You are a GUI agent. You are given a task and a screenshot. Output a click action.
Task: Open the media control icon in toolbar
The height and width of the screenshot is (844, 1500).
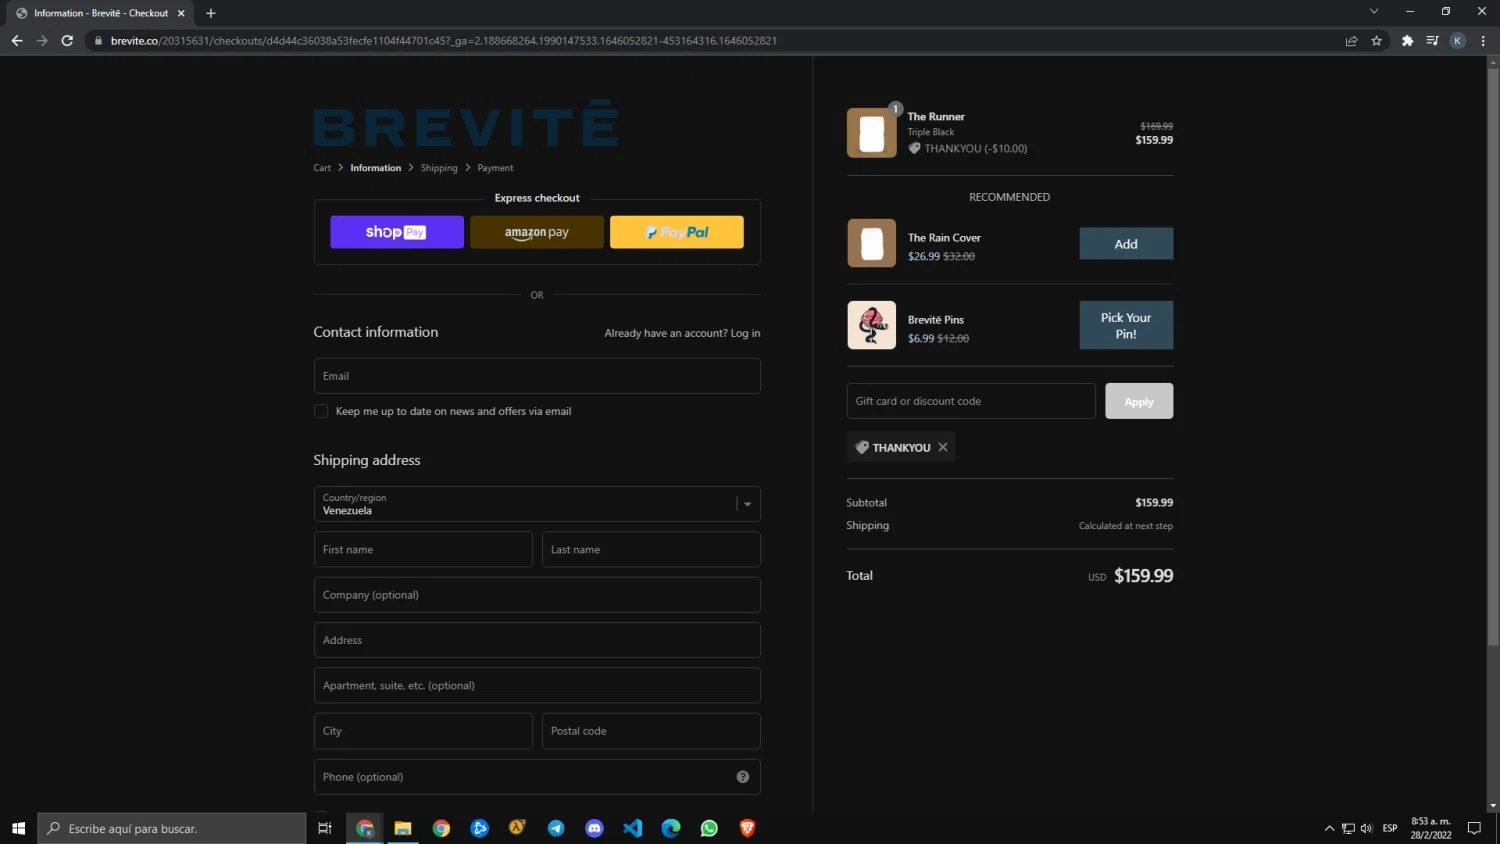click(1432, 41)
